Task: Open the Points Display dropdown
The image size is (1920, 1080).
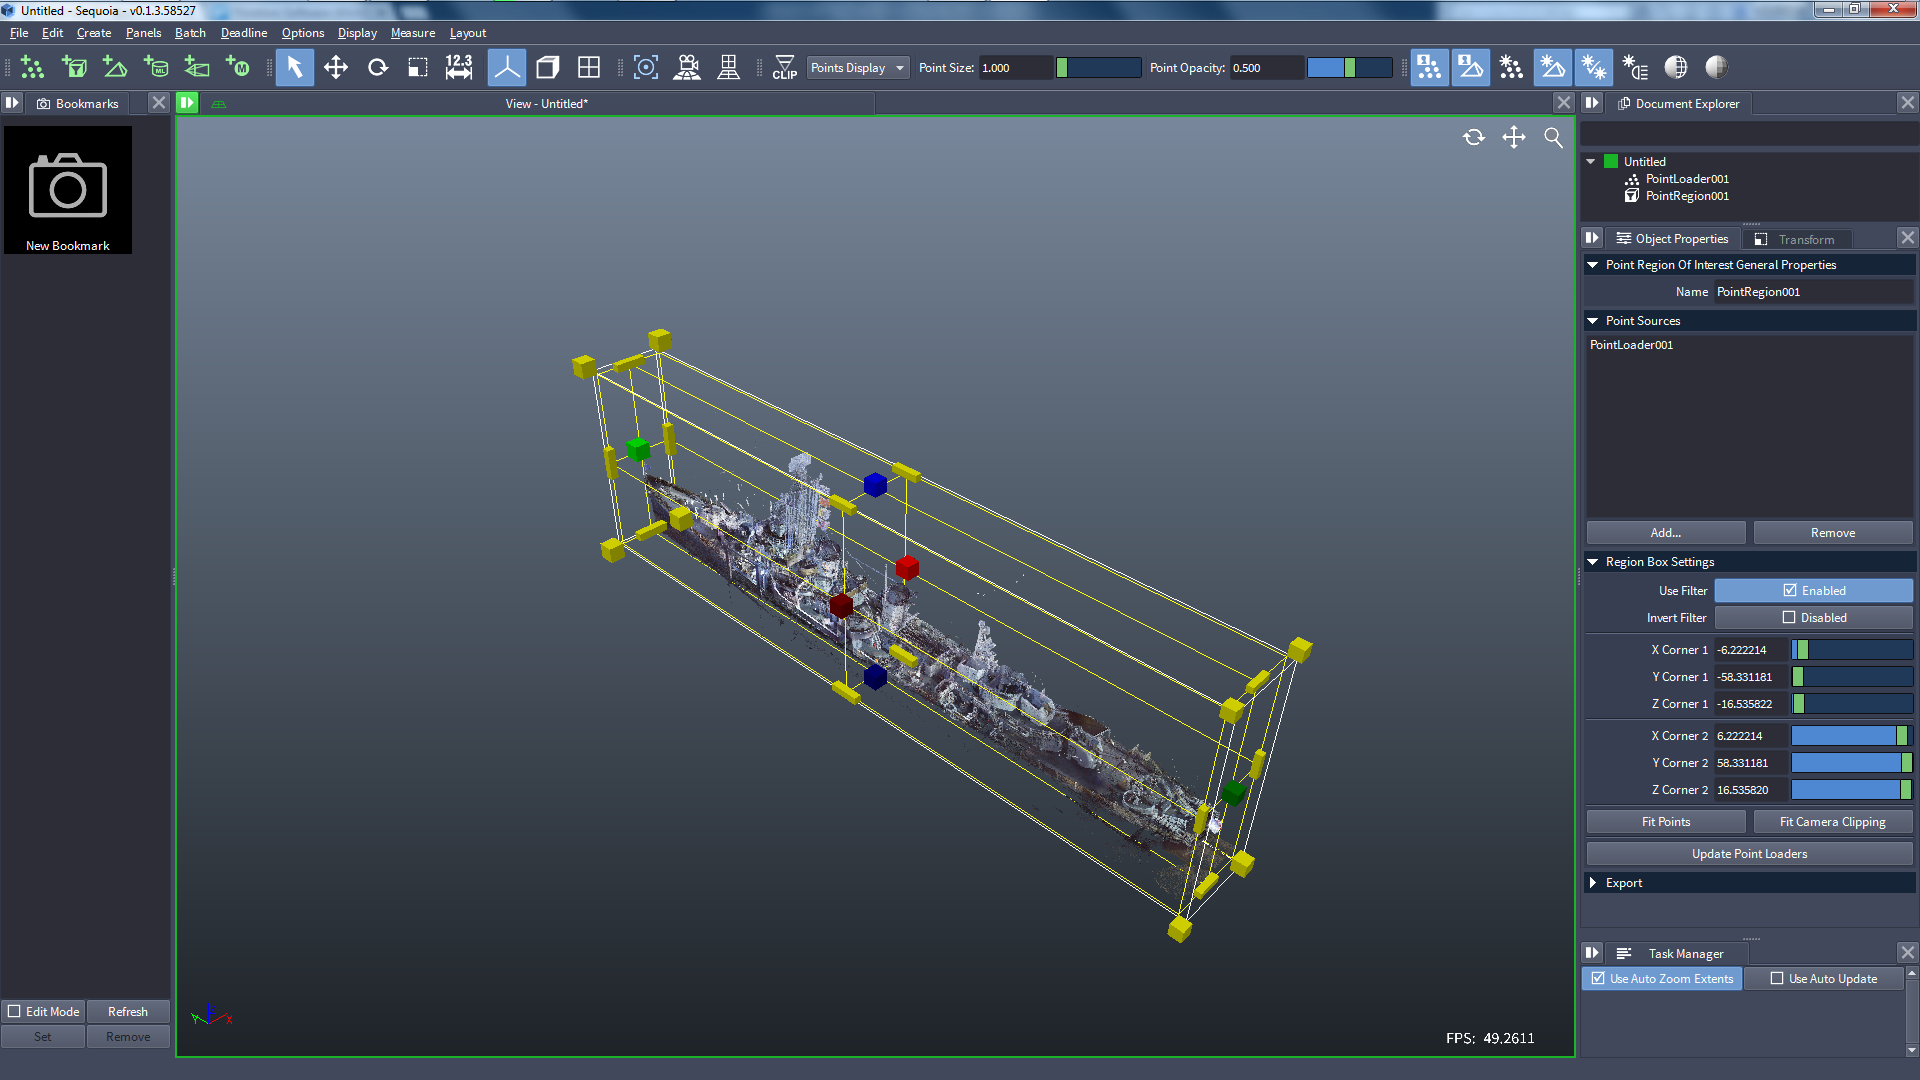Action: (x=858, y=67)
